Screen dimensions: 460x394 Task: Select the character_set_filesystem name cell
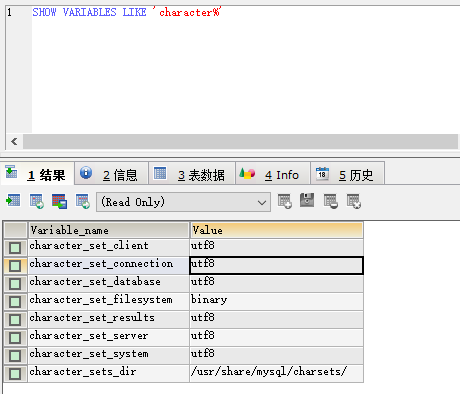[x=109, y=301]
